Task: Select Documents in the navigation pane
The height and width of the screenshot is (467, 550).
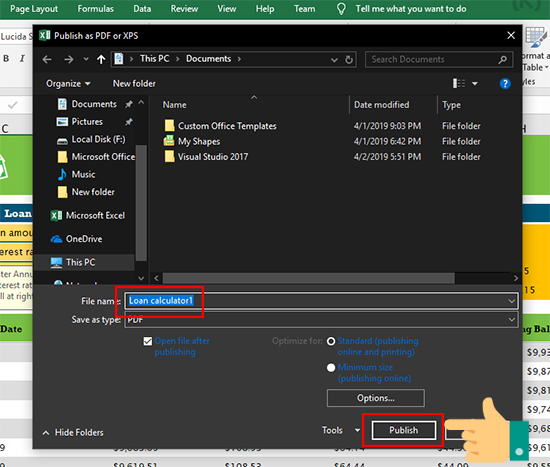Action: click(x=94, y=104)
